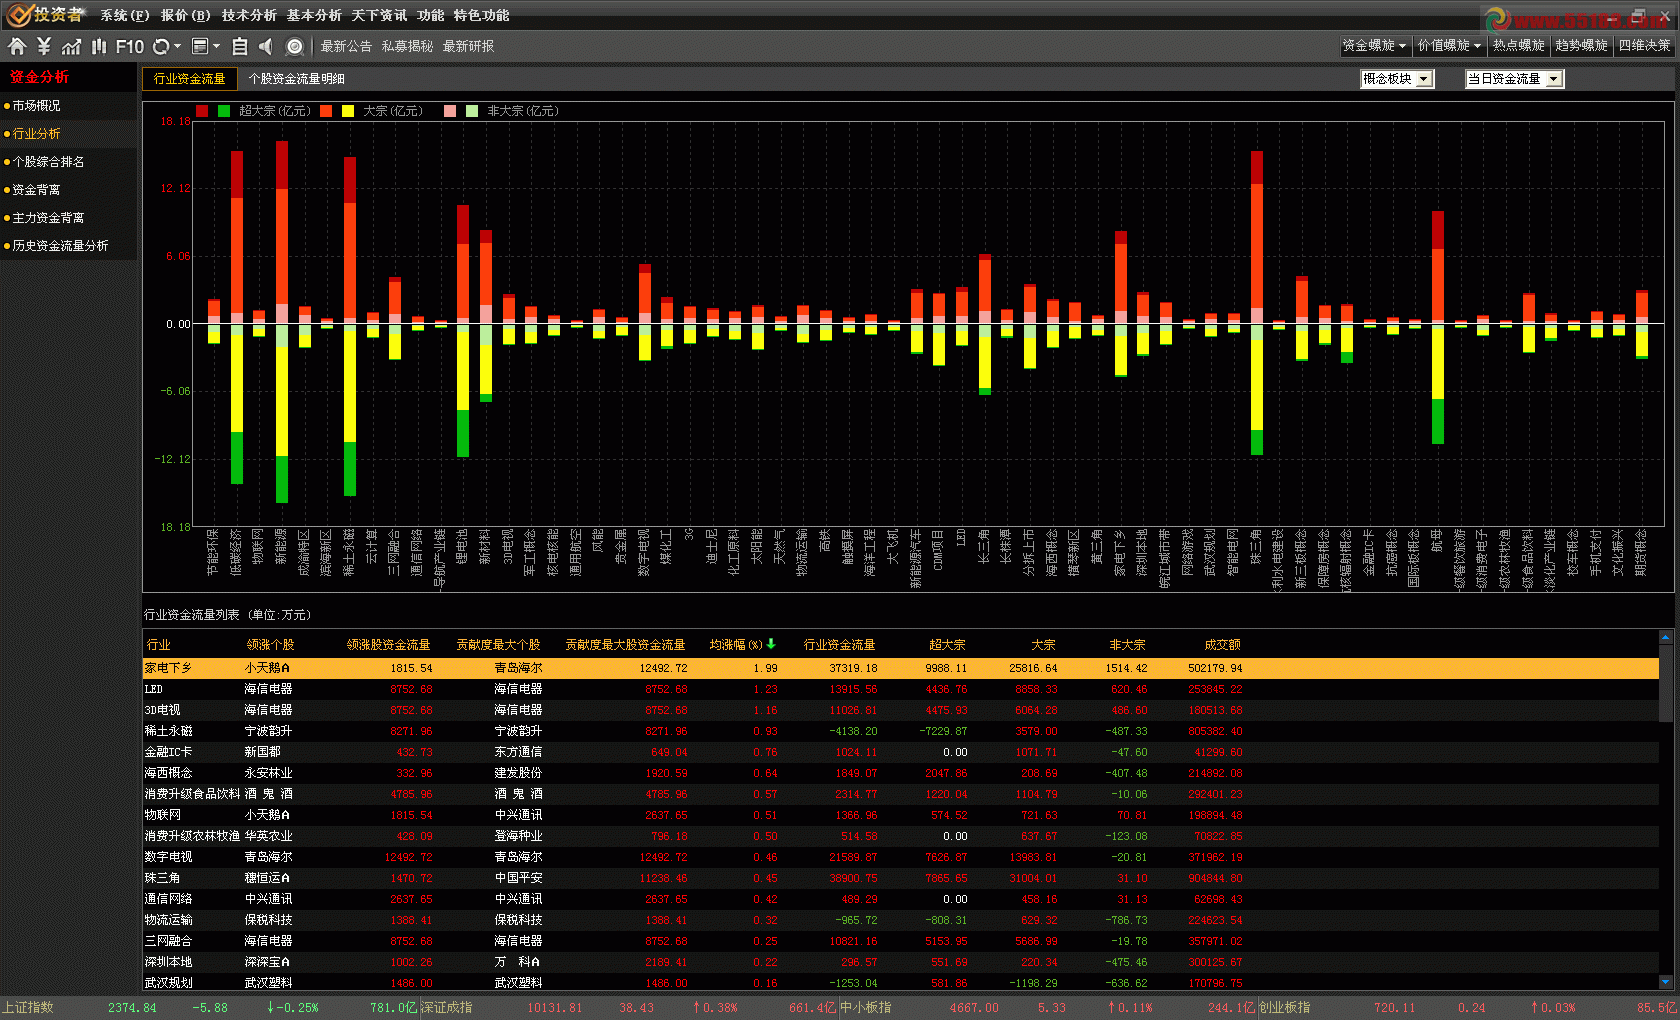Screen dimensions: 1680x1020
Task: Click the 热点螺旋 button
Action: coord(1518,46)
